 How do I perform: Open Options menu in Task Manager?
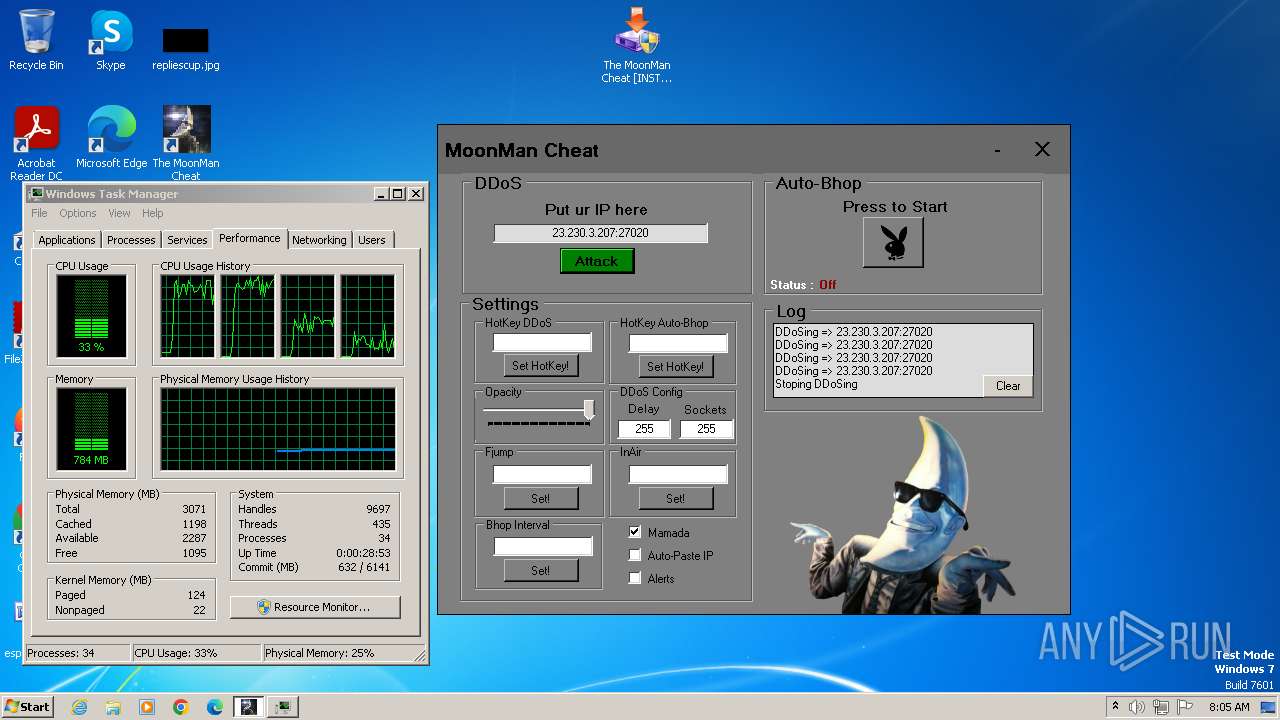point(77,213)
